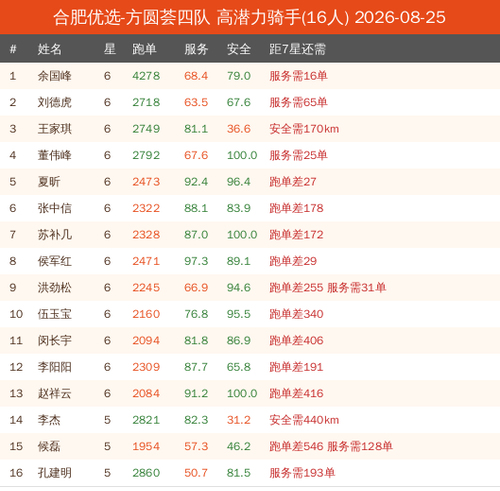Select rider name 闵长宇

click(x=55, y=341)
